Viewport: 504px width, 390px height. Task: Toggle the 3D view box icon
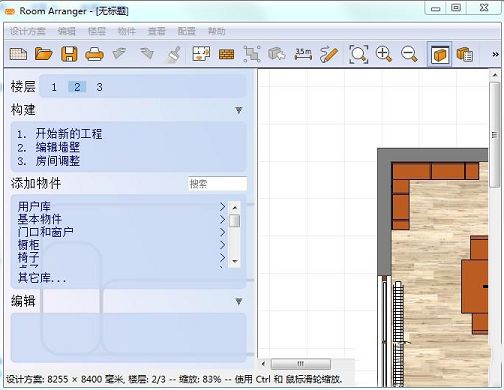point(439,54)
